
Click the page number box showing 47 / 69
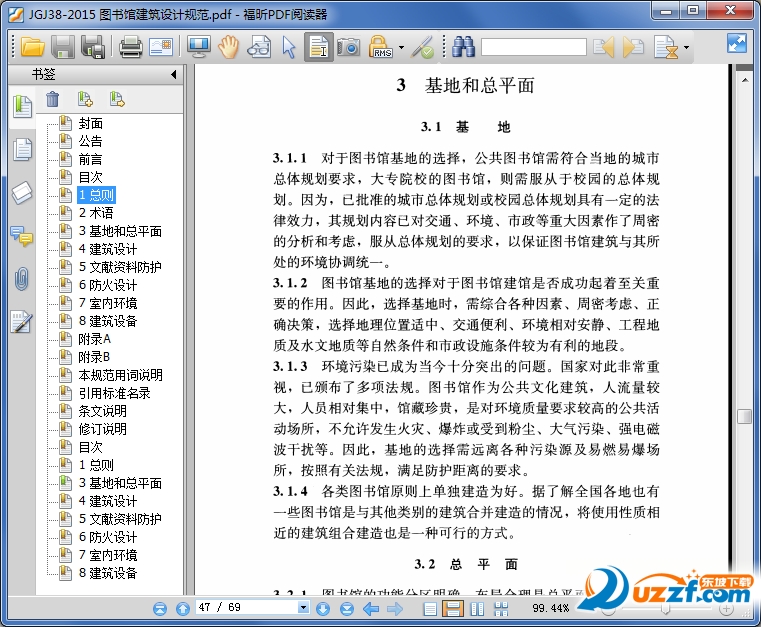[x=247, y=607]
